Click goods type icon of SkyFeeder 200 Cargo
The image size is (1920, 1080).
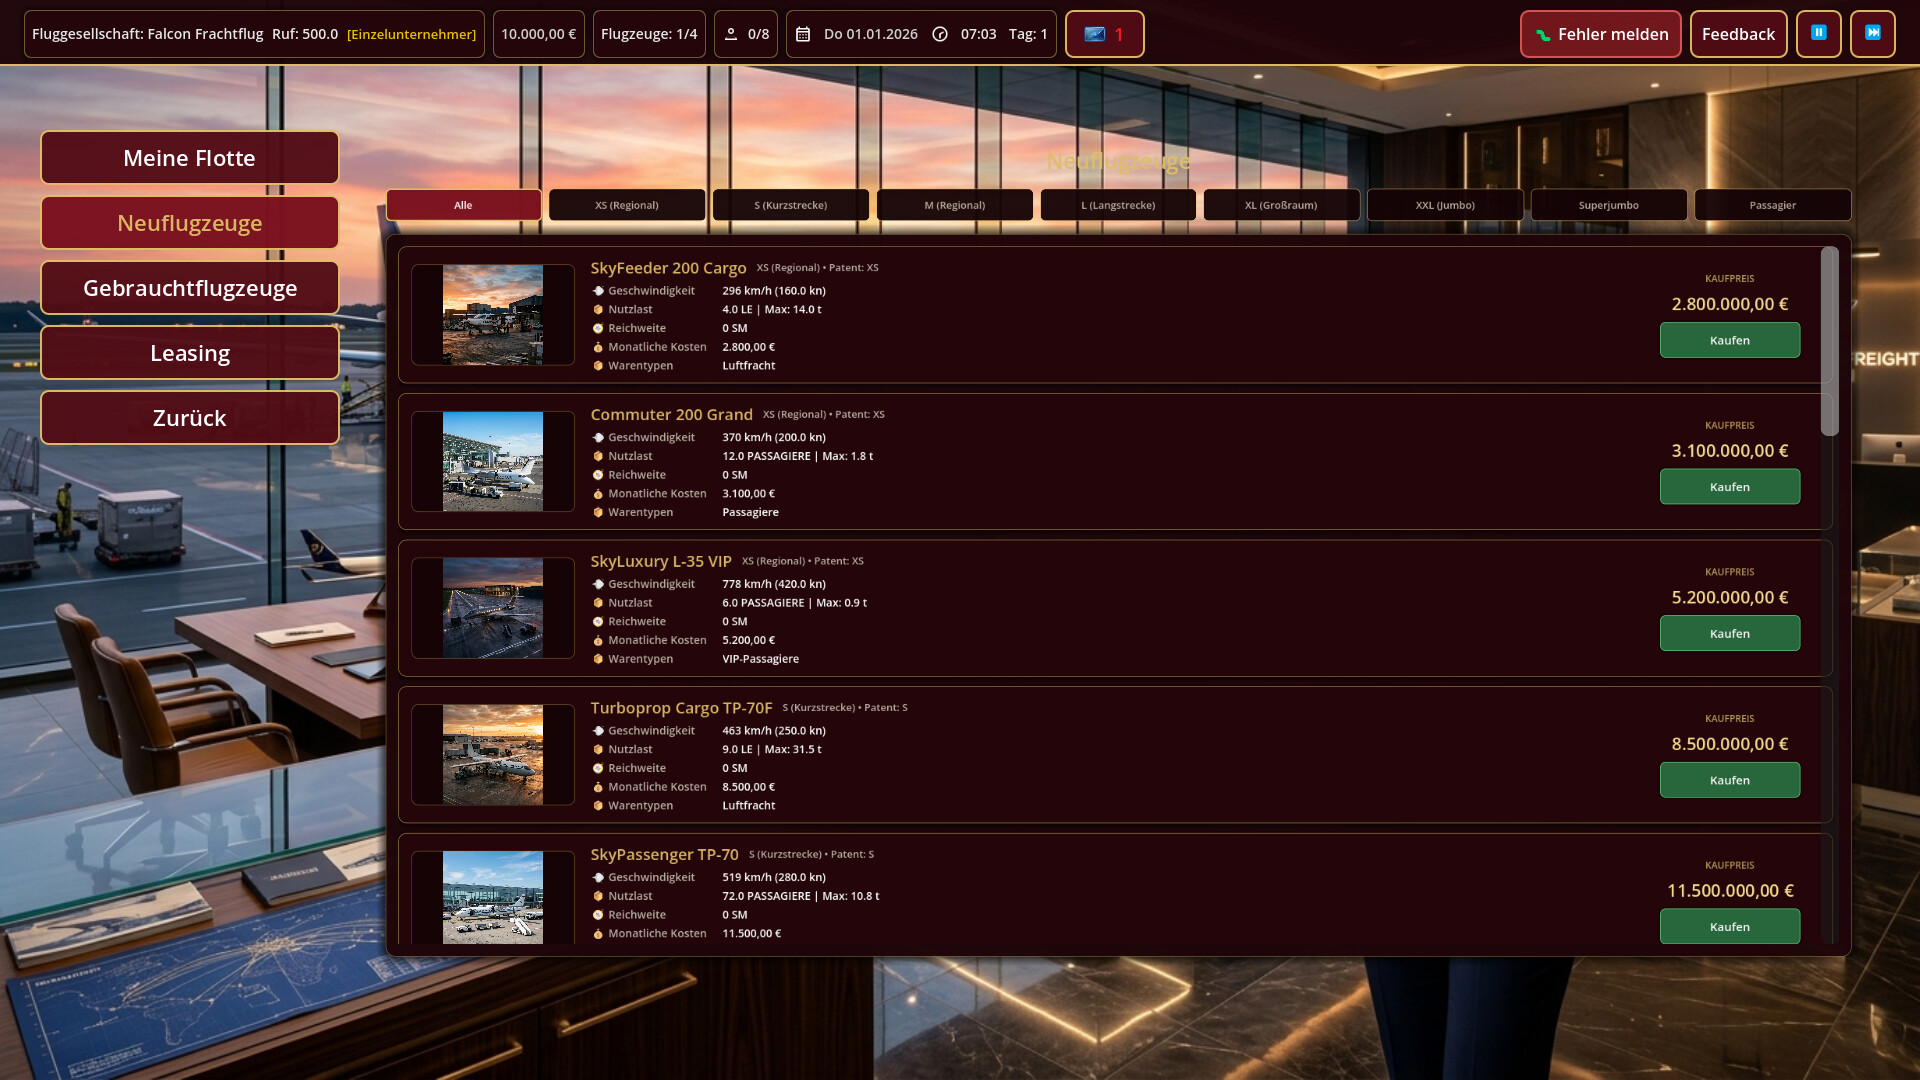tap(598, 366)
